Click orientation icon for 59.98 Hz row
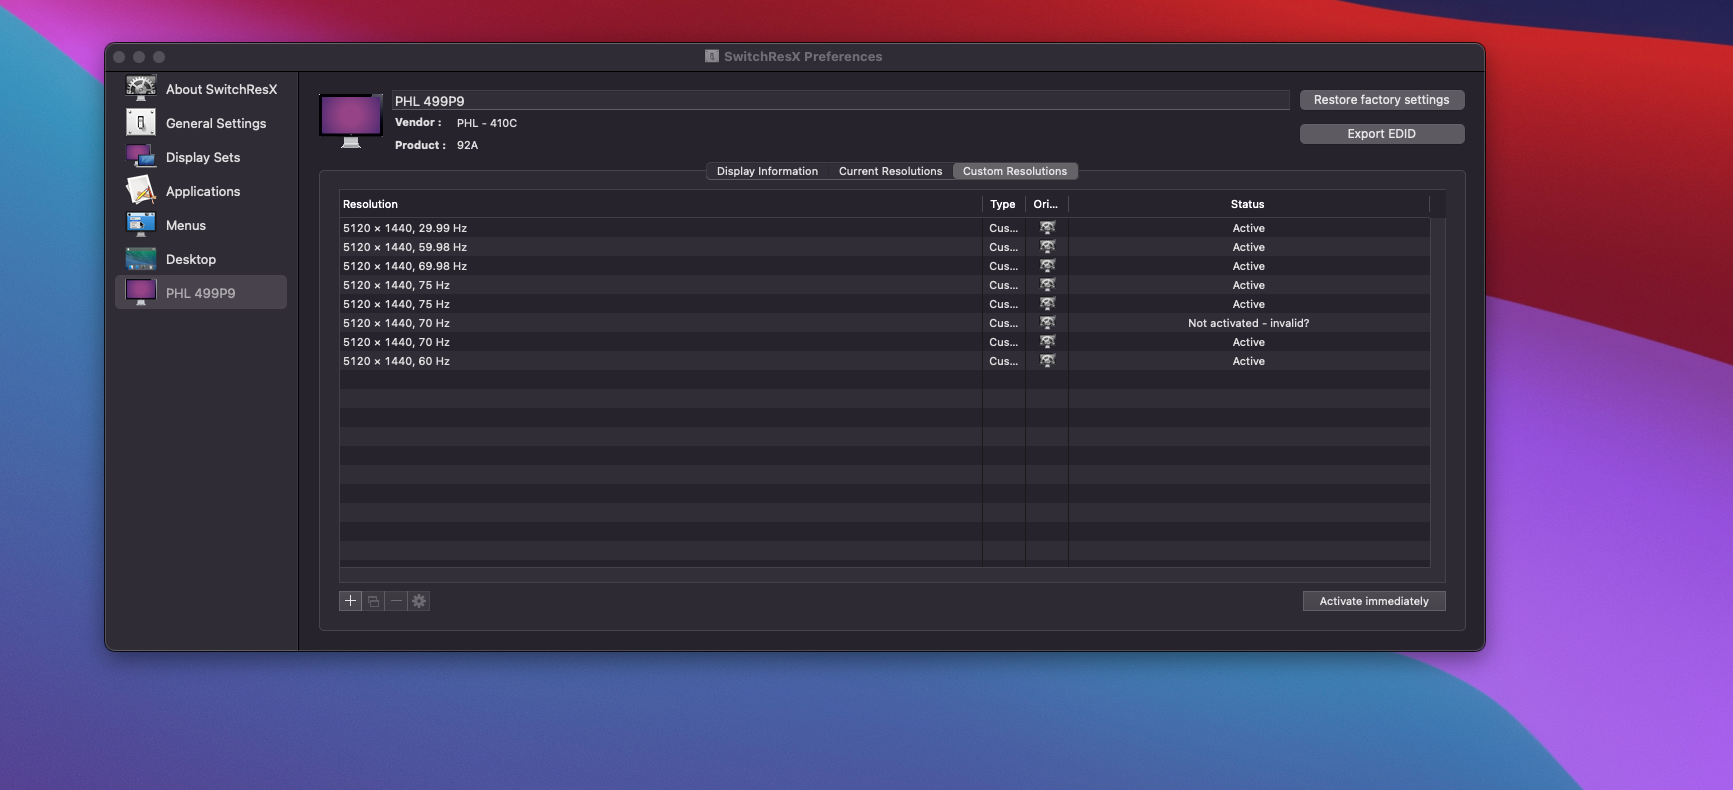This screenshot has width=1733, height=790. (1047, 247)
